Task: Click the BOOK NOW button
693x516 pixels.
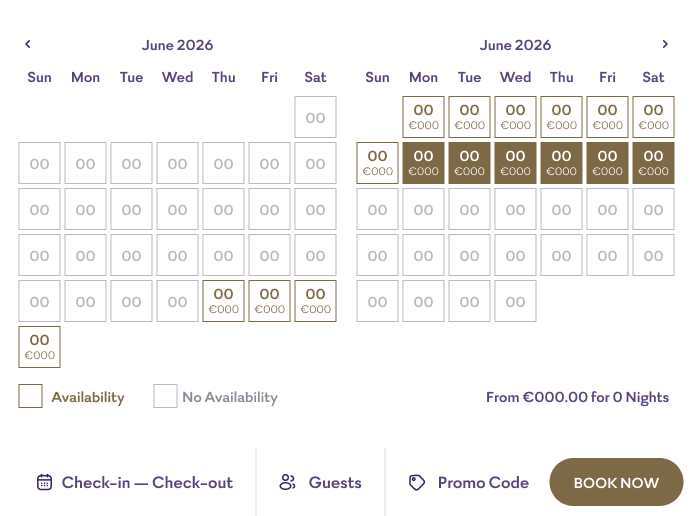Action: [616, 482]
